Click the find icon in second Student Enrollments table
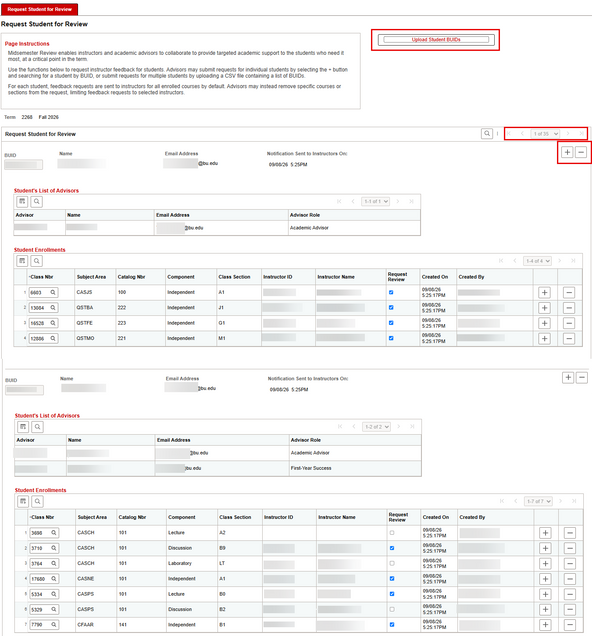Viewport: 592px width, 636px height. pos(37,501)
